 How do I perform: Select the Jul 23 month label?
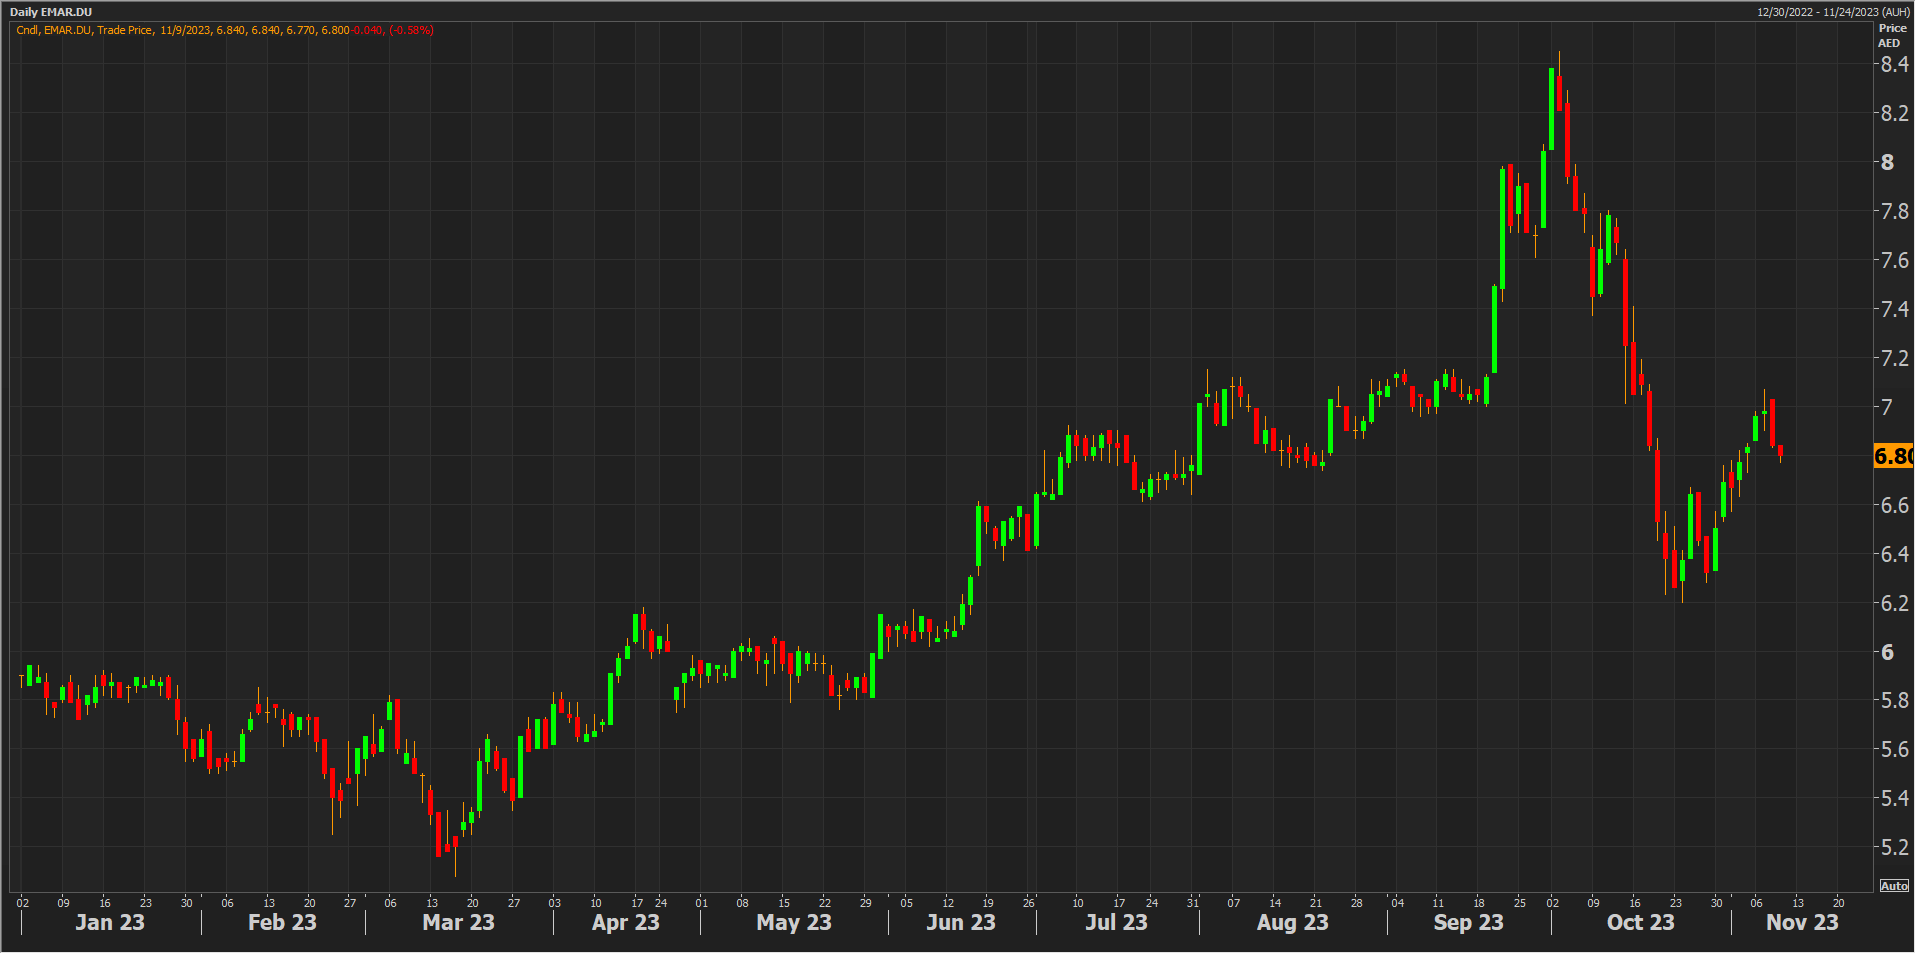(x=1116, y=922)
